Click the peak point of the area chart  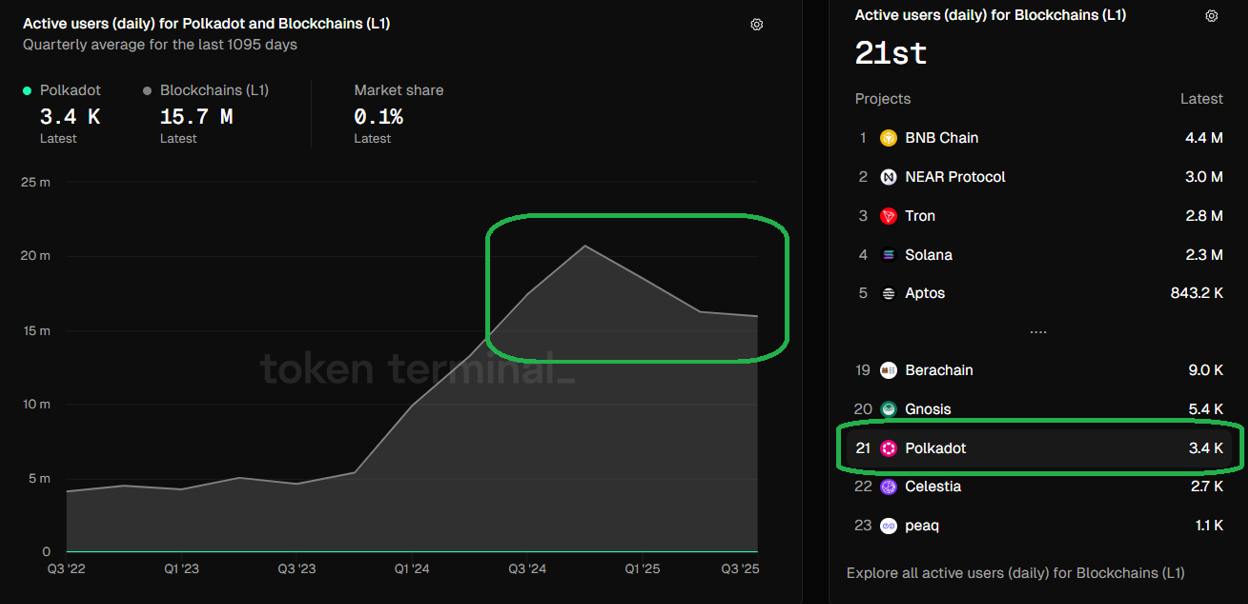(x=585, y=245)
